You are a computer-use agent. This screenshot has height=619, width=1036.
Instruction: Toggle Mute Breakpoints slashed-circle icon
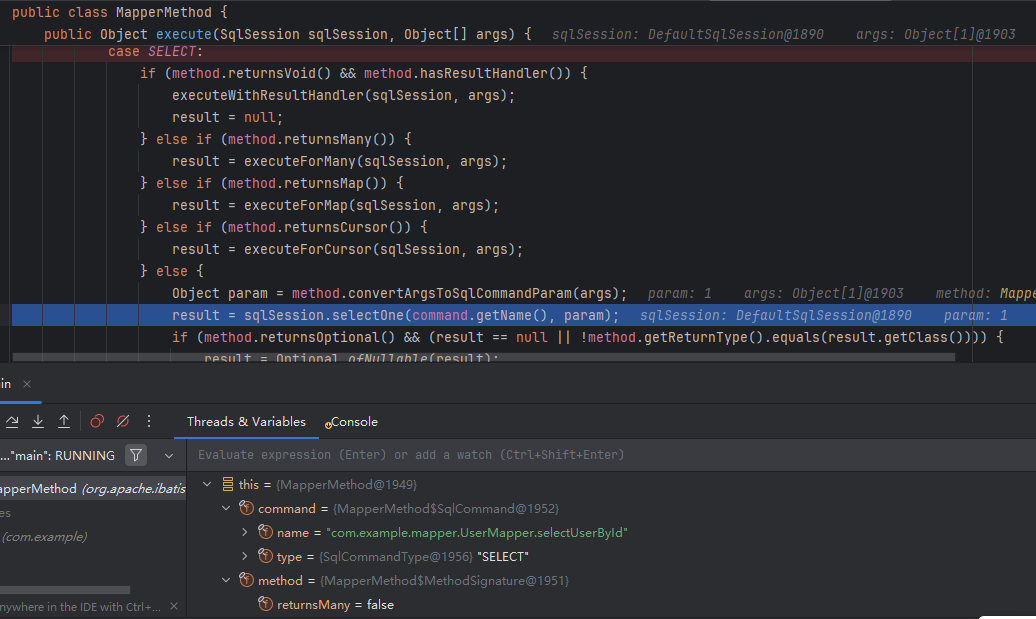click(123, 421)
